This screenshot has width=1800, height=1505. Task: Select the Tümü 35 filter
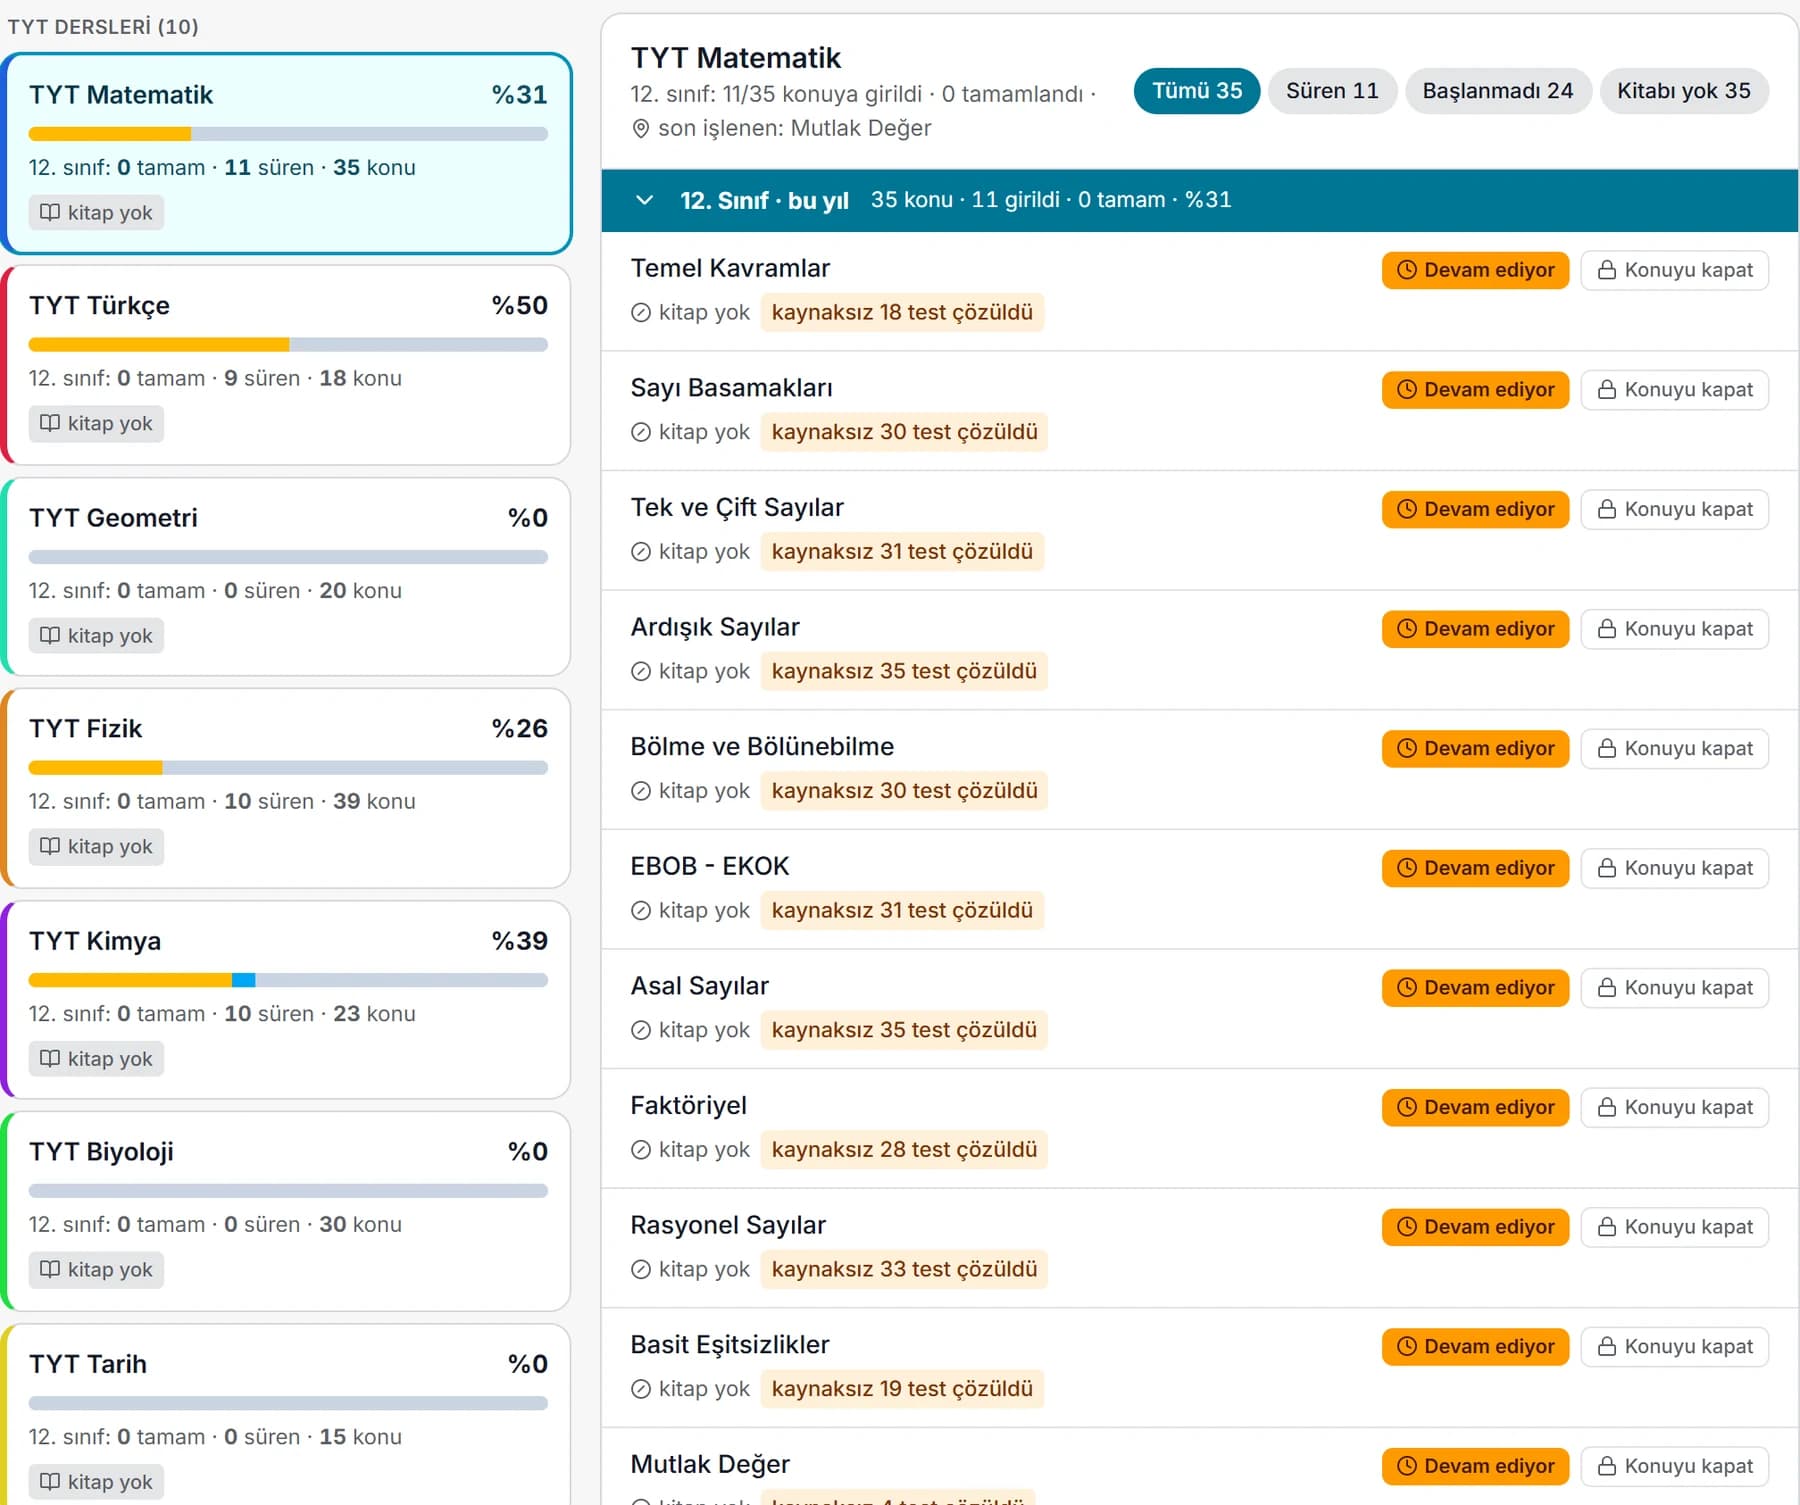pyautogui.click(x=1197, y=91)
